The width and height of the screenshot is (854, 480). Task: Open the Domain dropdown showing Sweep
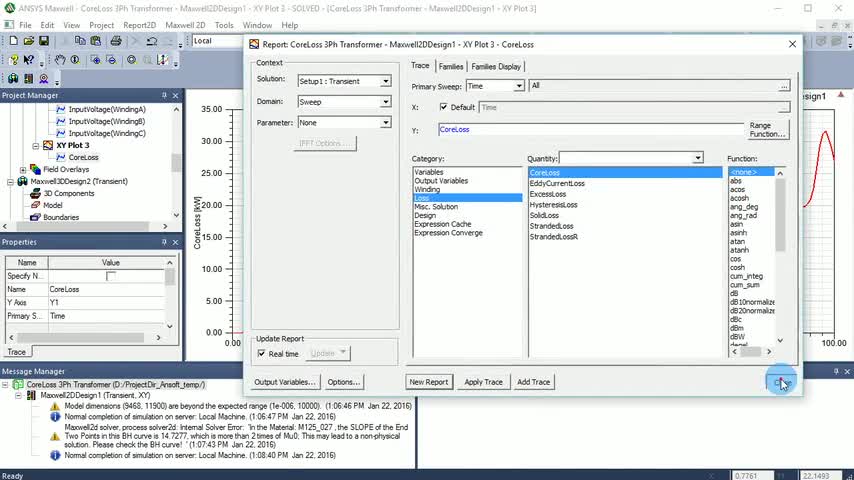coord(386,102)
